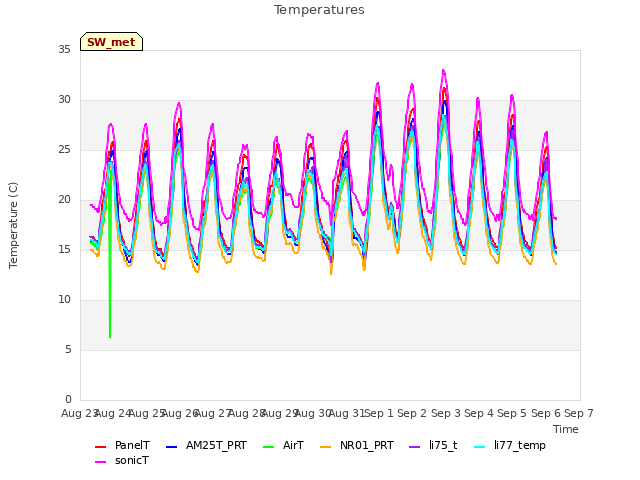Click the orange NR01_PRT legend color marker
This screenshot has height=480, width=640.
(325, 447)
